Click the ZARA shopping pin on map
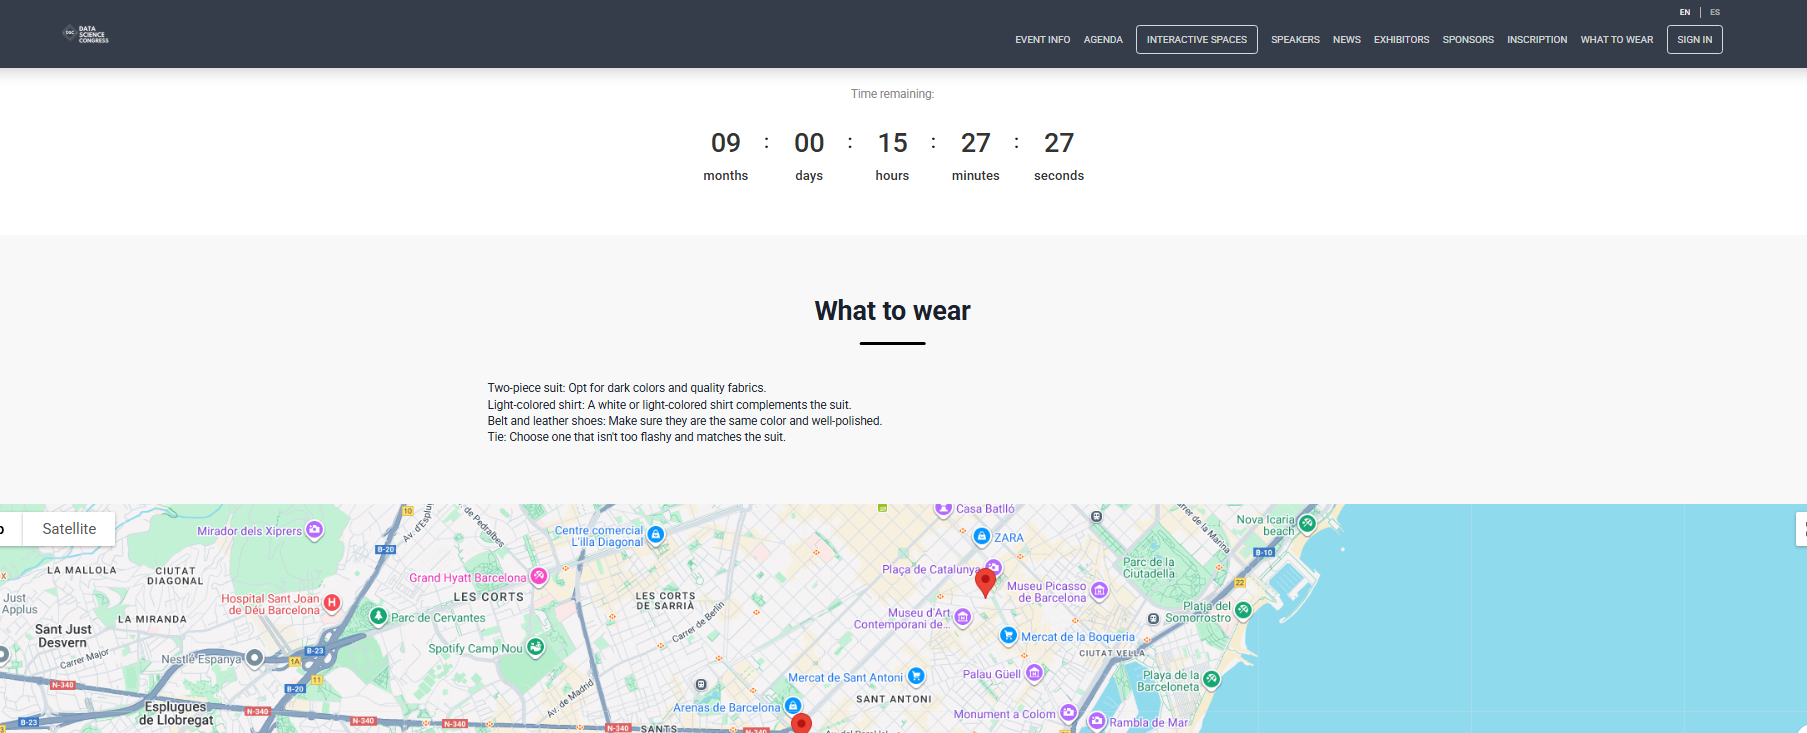This screenshot has width=1807, height=733. point(982,537)
